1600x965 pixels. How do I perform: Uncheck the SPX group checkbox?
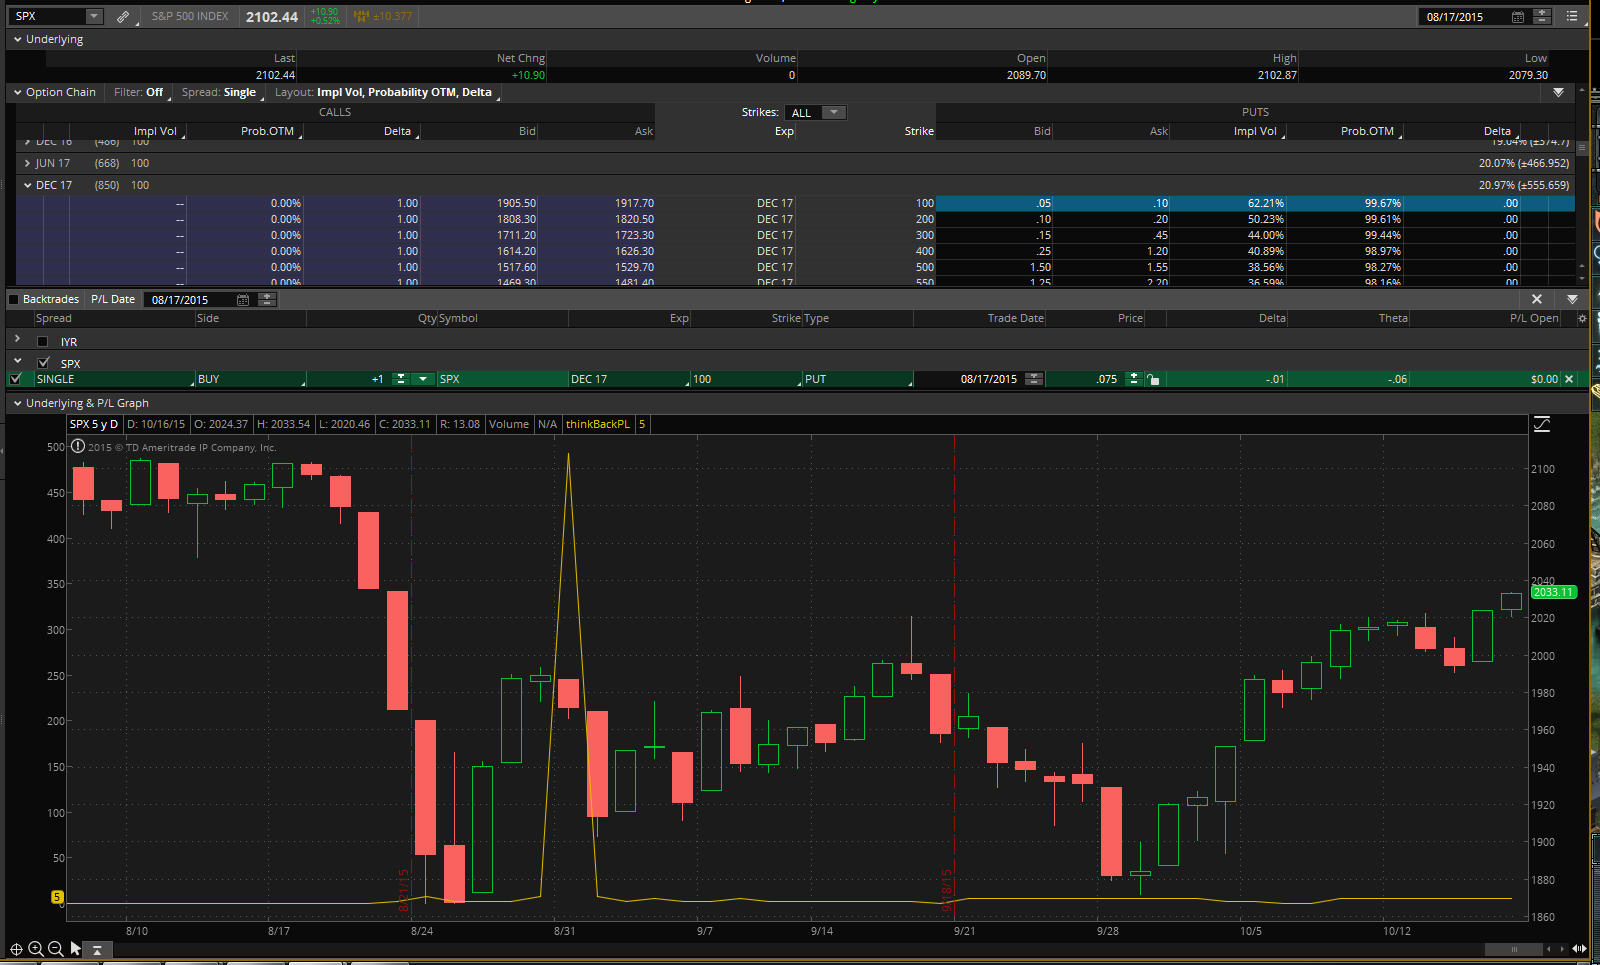pos(43,363)
